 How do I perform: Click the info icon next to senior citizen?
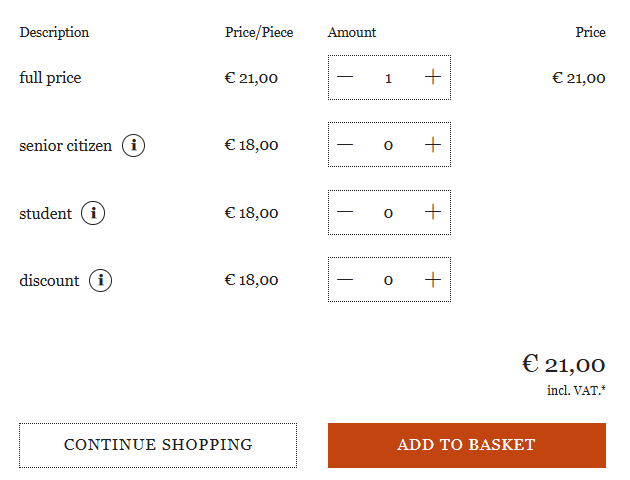click(134, 146)
